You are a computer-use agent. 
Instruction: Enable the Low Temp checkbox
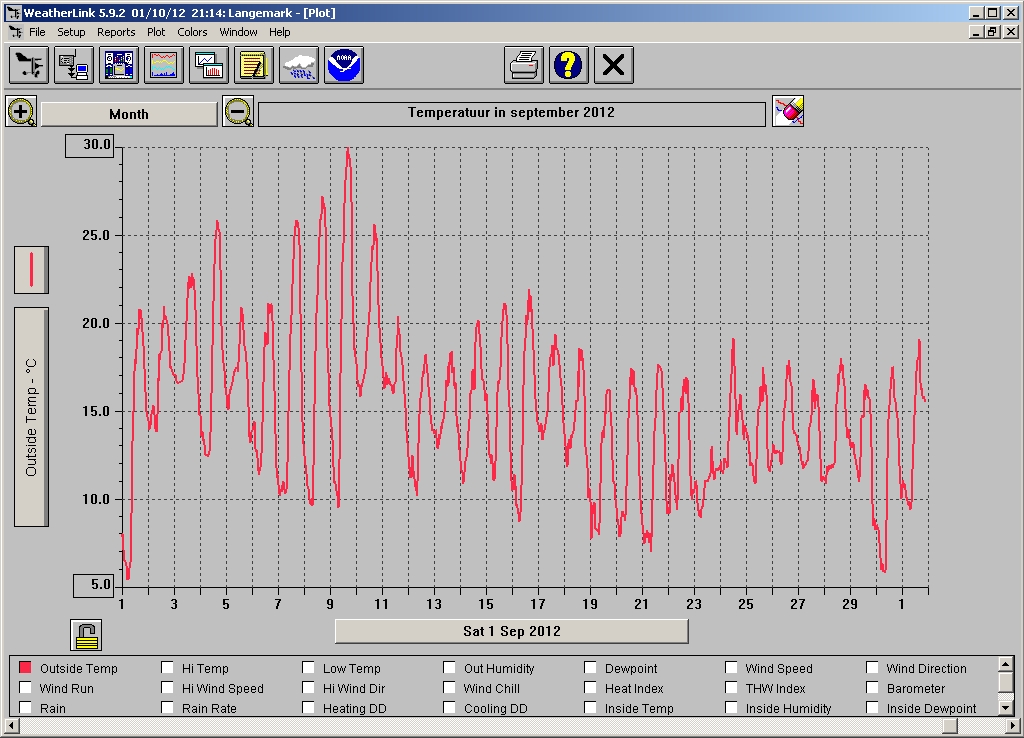click(309, 667)
